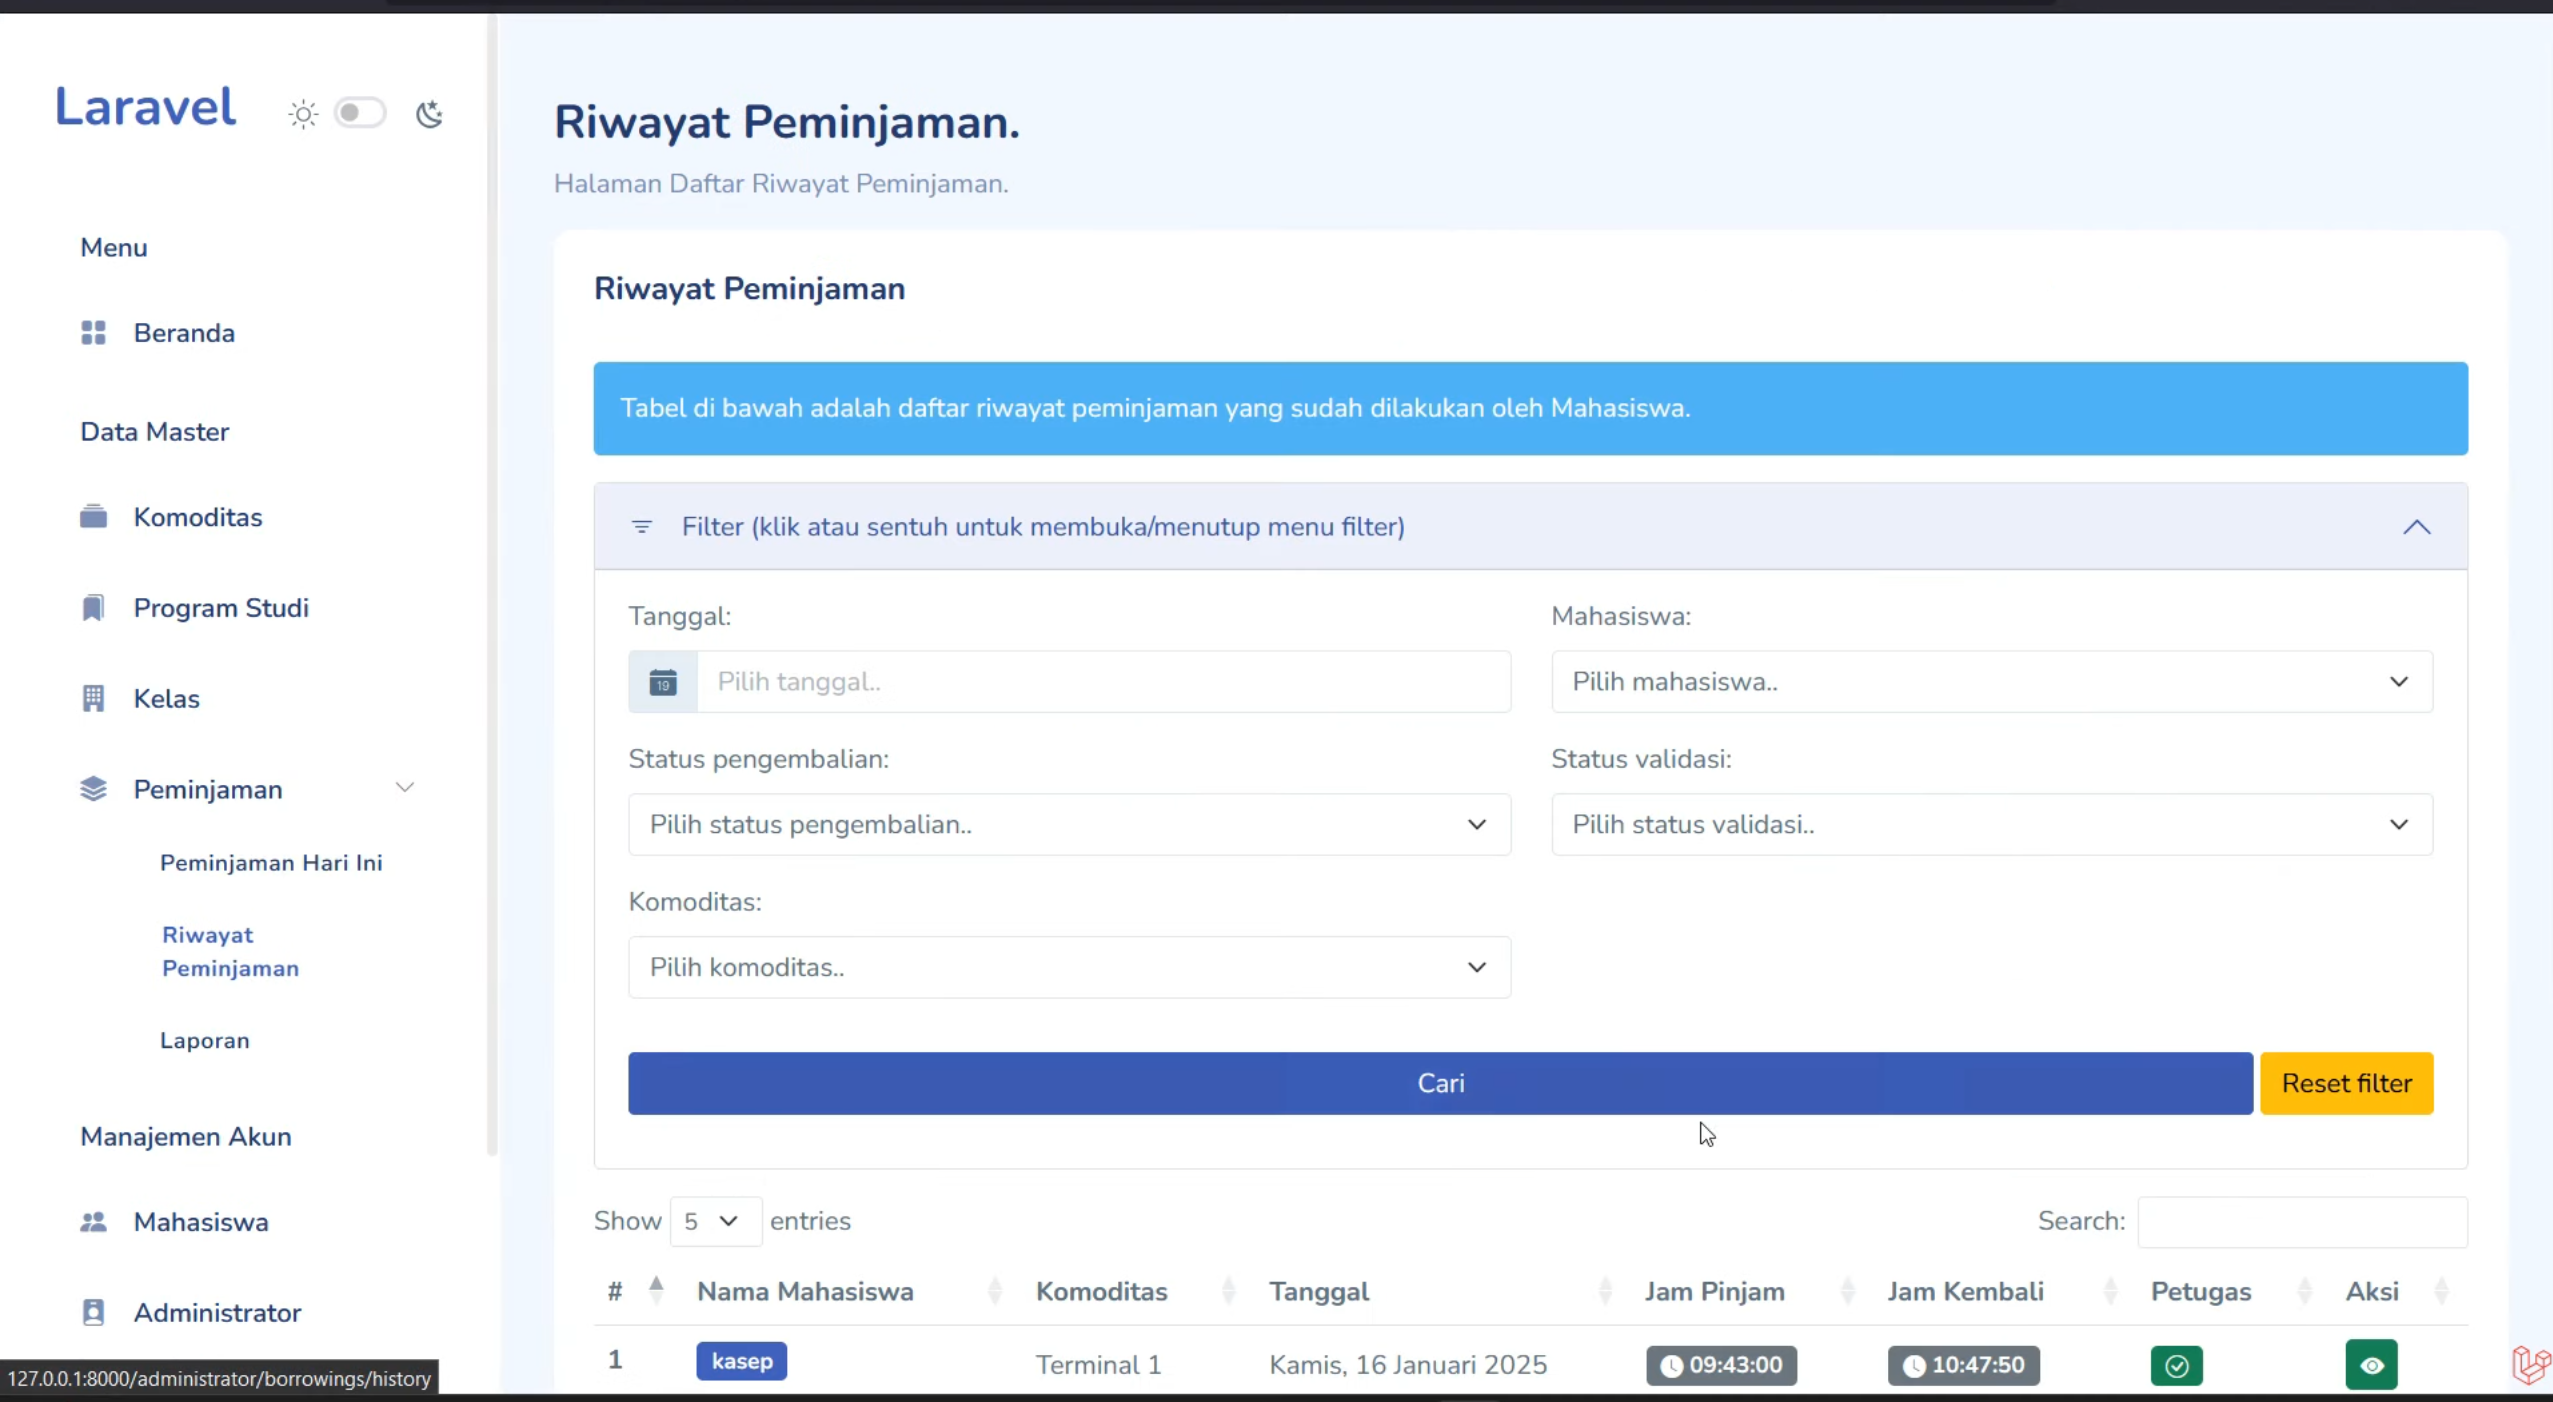View details with green eye button

tap(2371, 1365)
